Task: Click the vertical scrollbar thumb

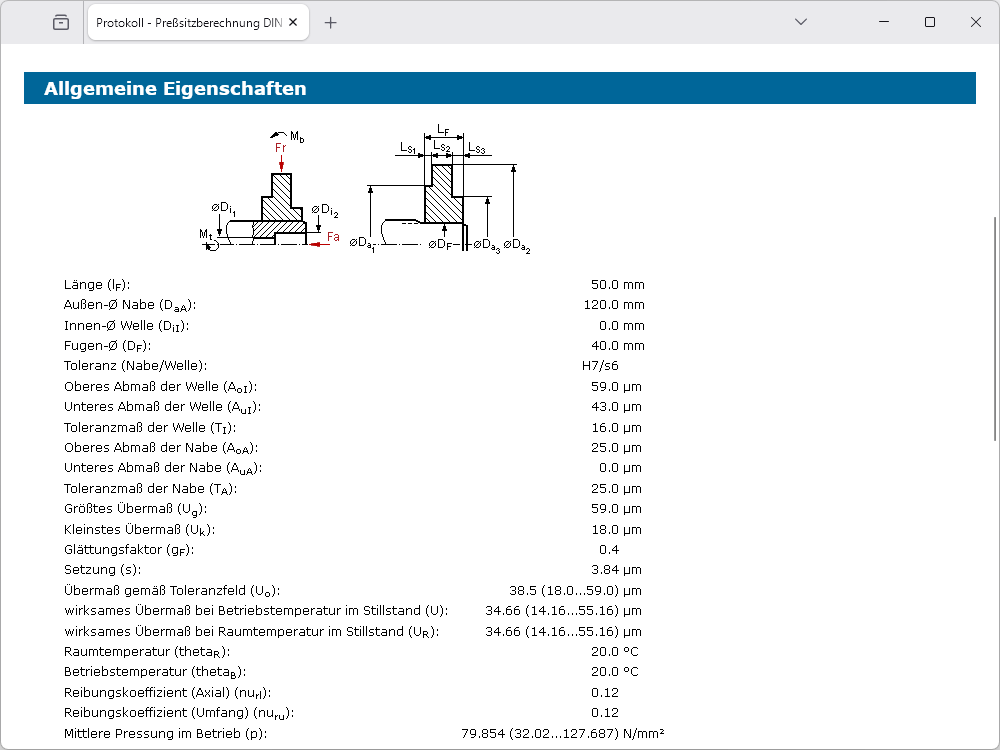Action: pyautogui.click(x=993, y=330)
